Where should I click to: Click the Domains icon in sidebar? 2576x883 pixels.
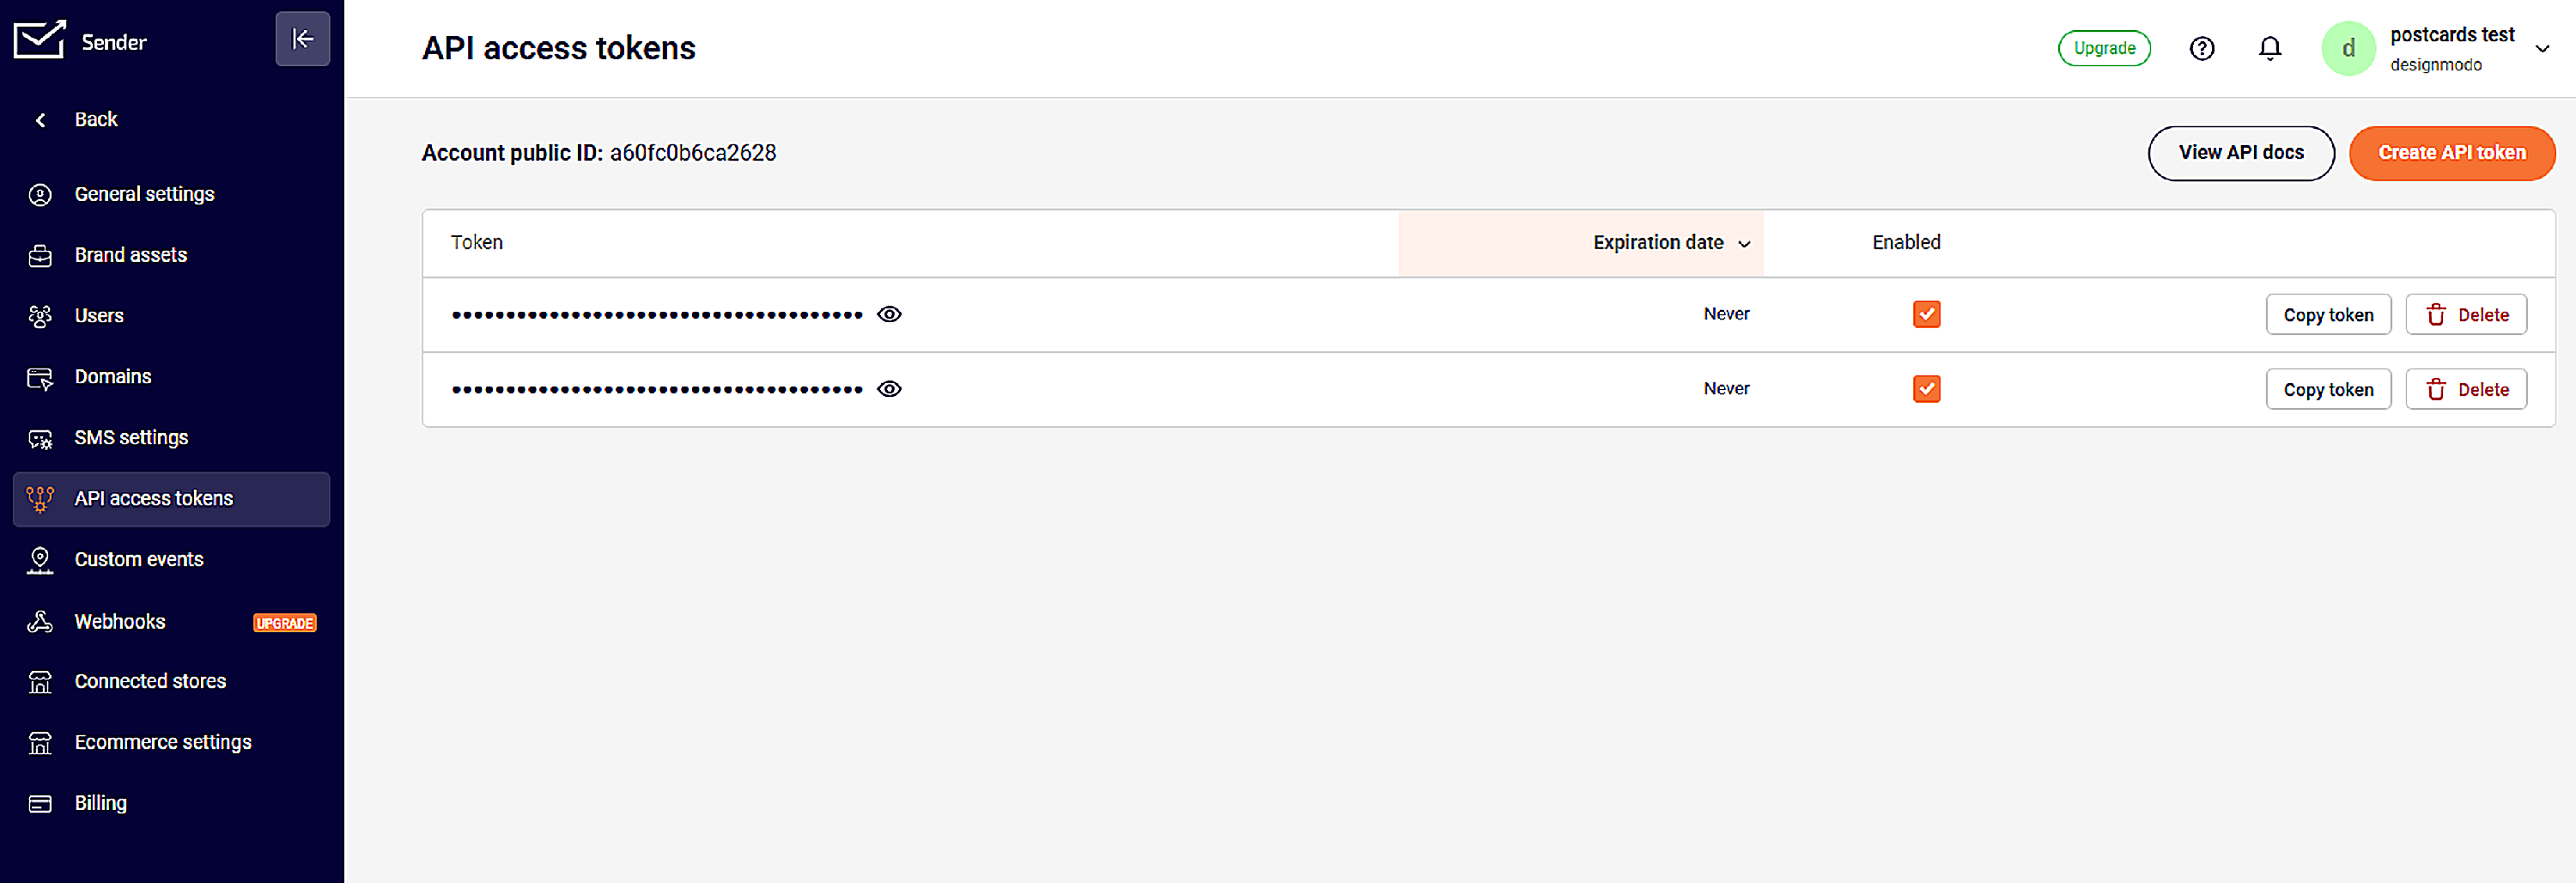point(40,378)
